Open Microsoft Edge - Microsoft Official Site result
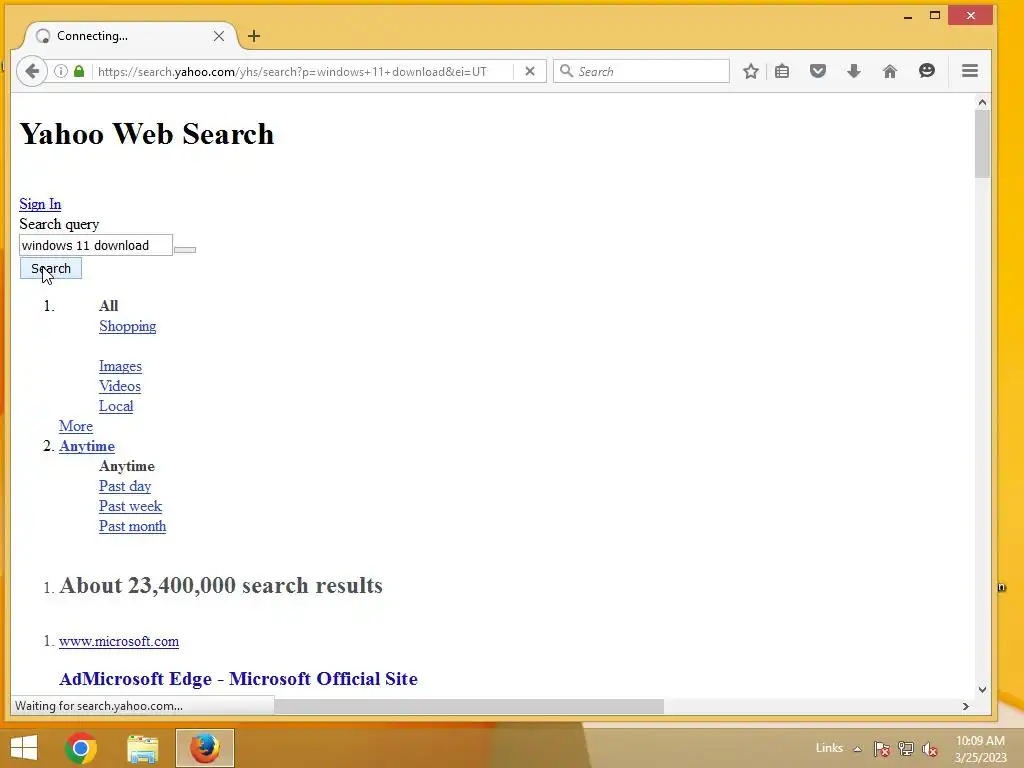Viewport: 1024px width, 768px height. 238,679
